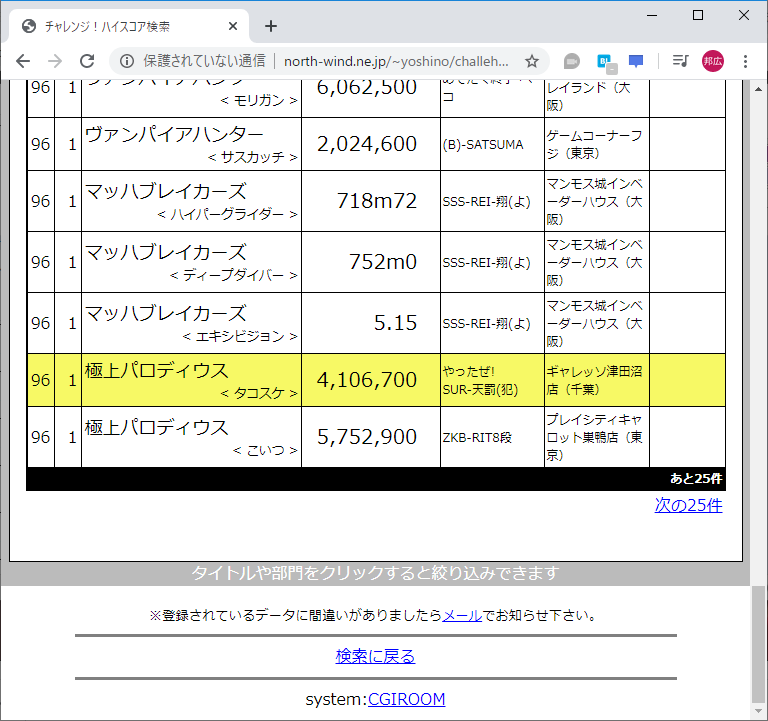Open the Chrome three-dot menu

(745, 61)
